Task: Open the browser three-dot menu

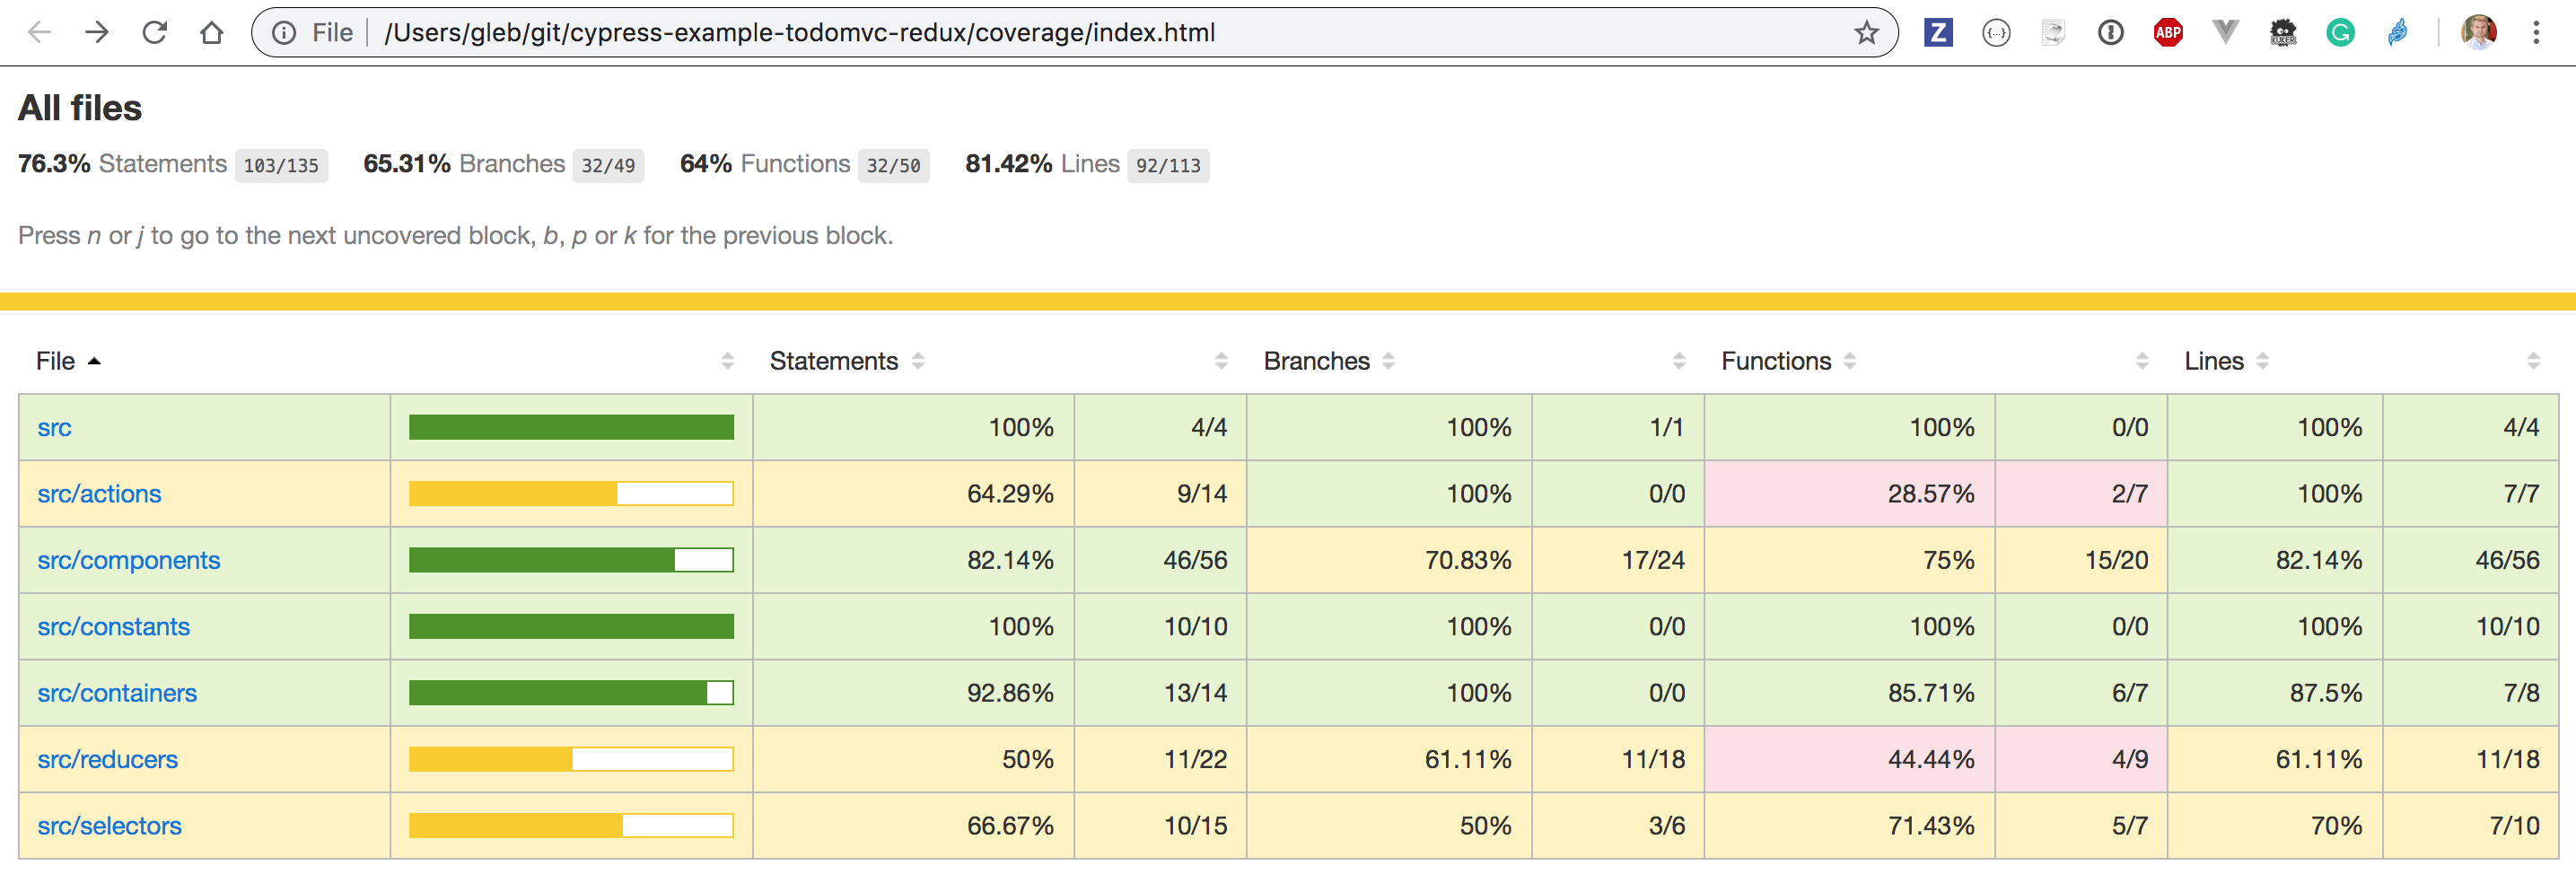Action: [2536, 33]
